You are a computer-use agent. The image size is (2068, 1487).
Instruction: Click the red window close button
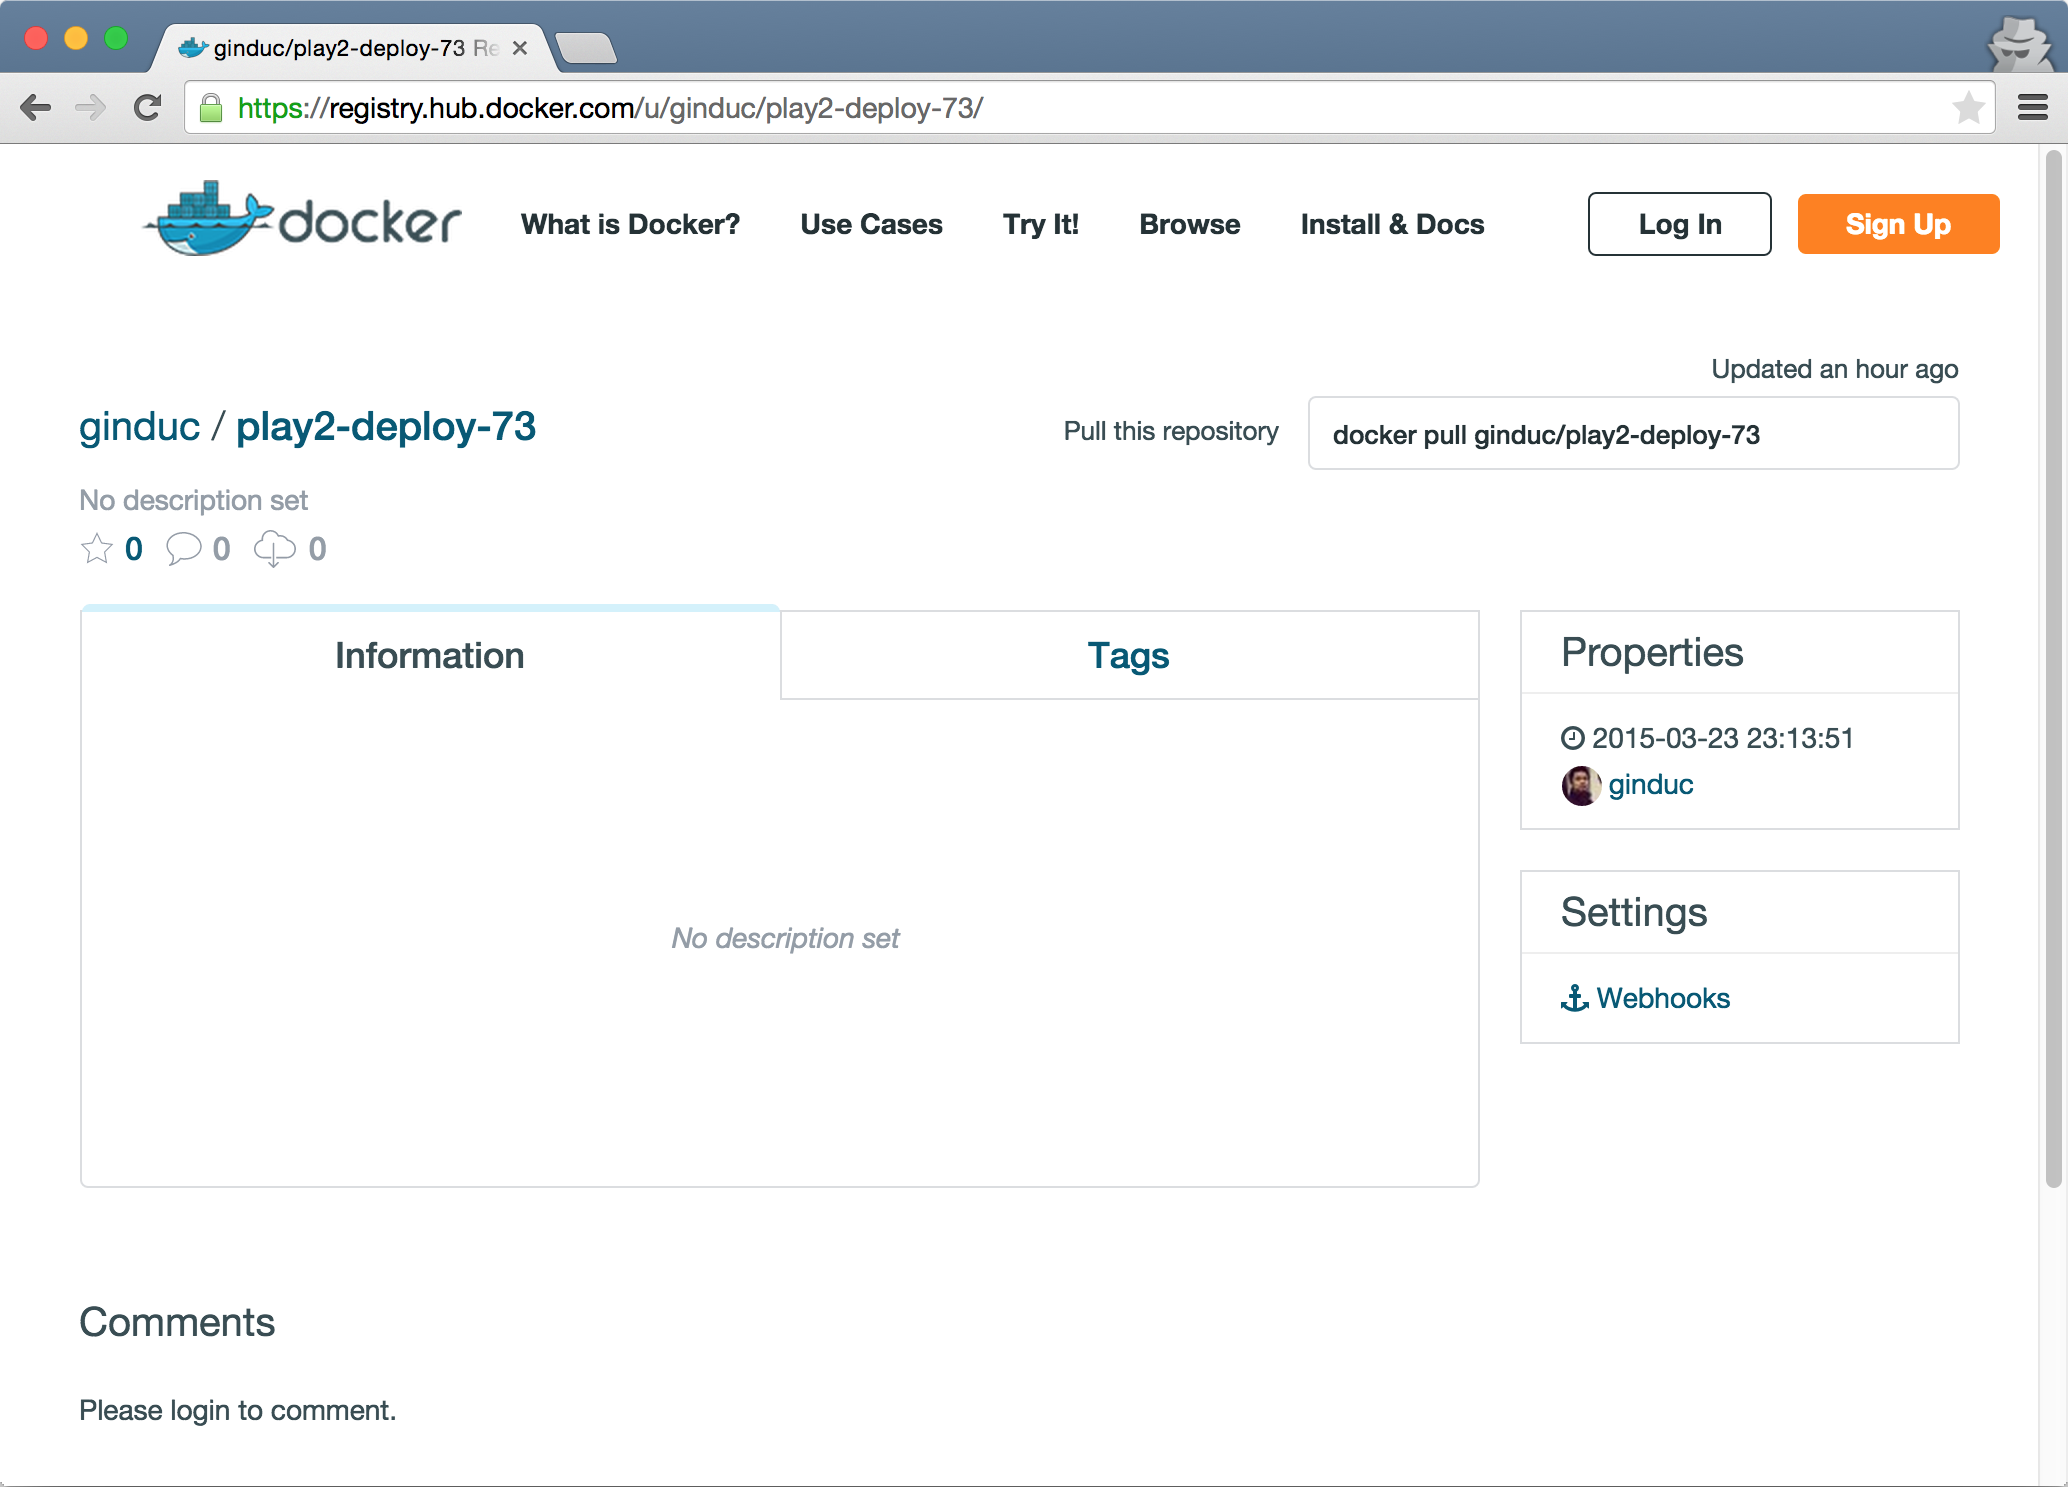coord(36,38)
